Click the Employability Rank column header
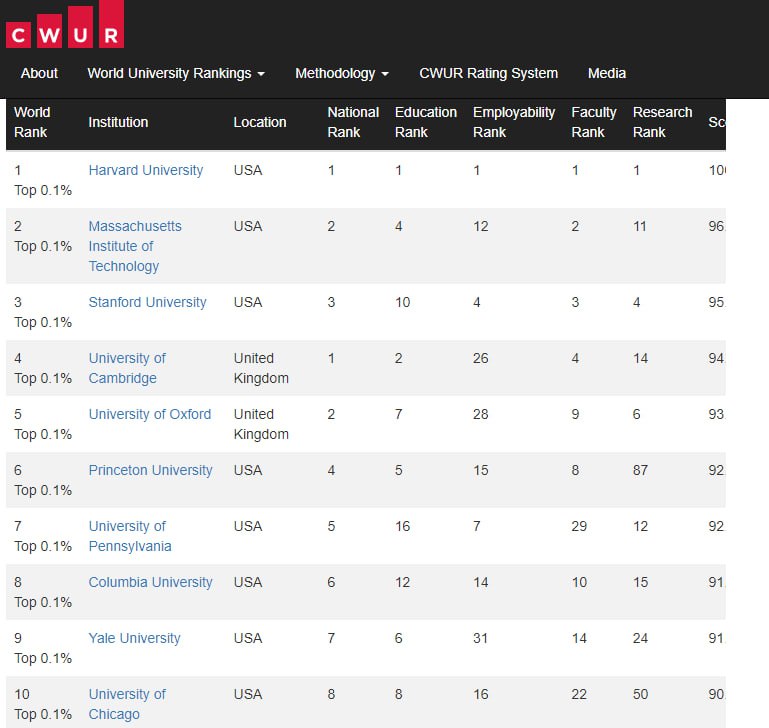Image resolution: width=769 pixels, height=728 pixels. click(x=513, y=122)
